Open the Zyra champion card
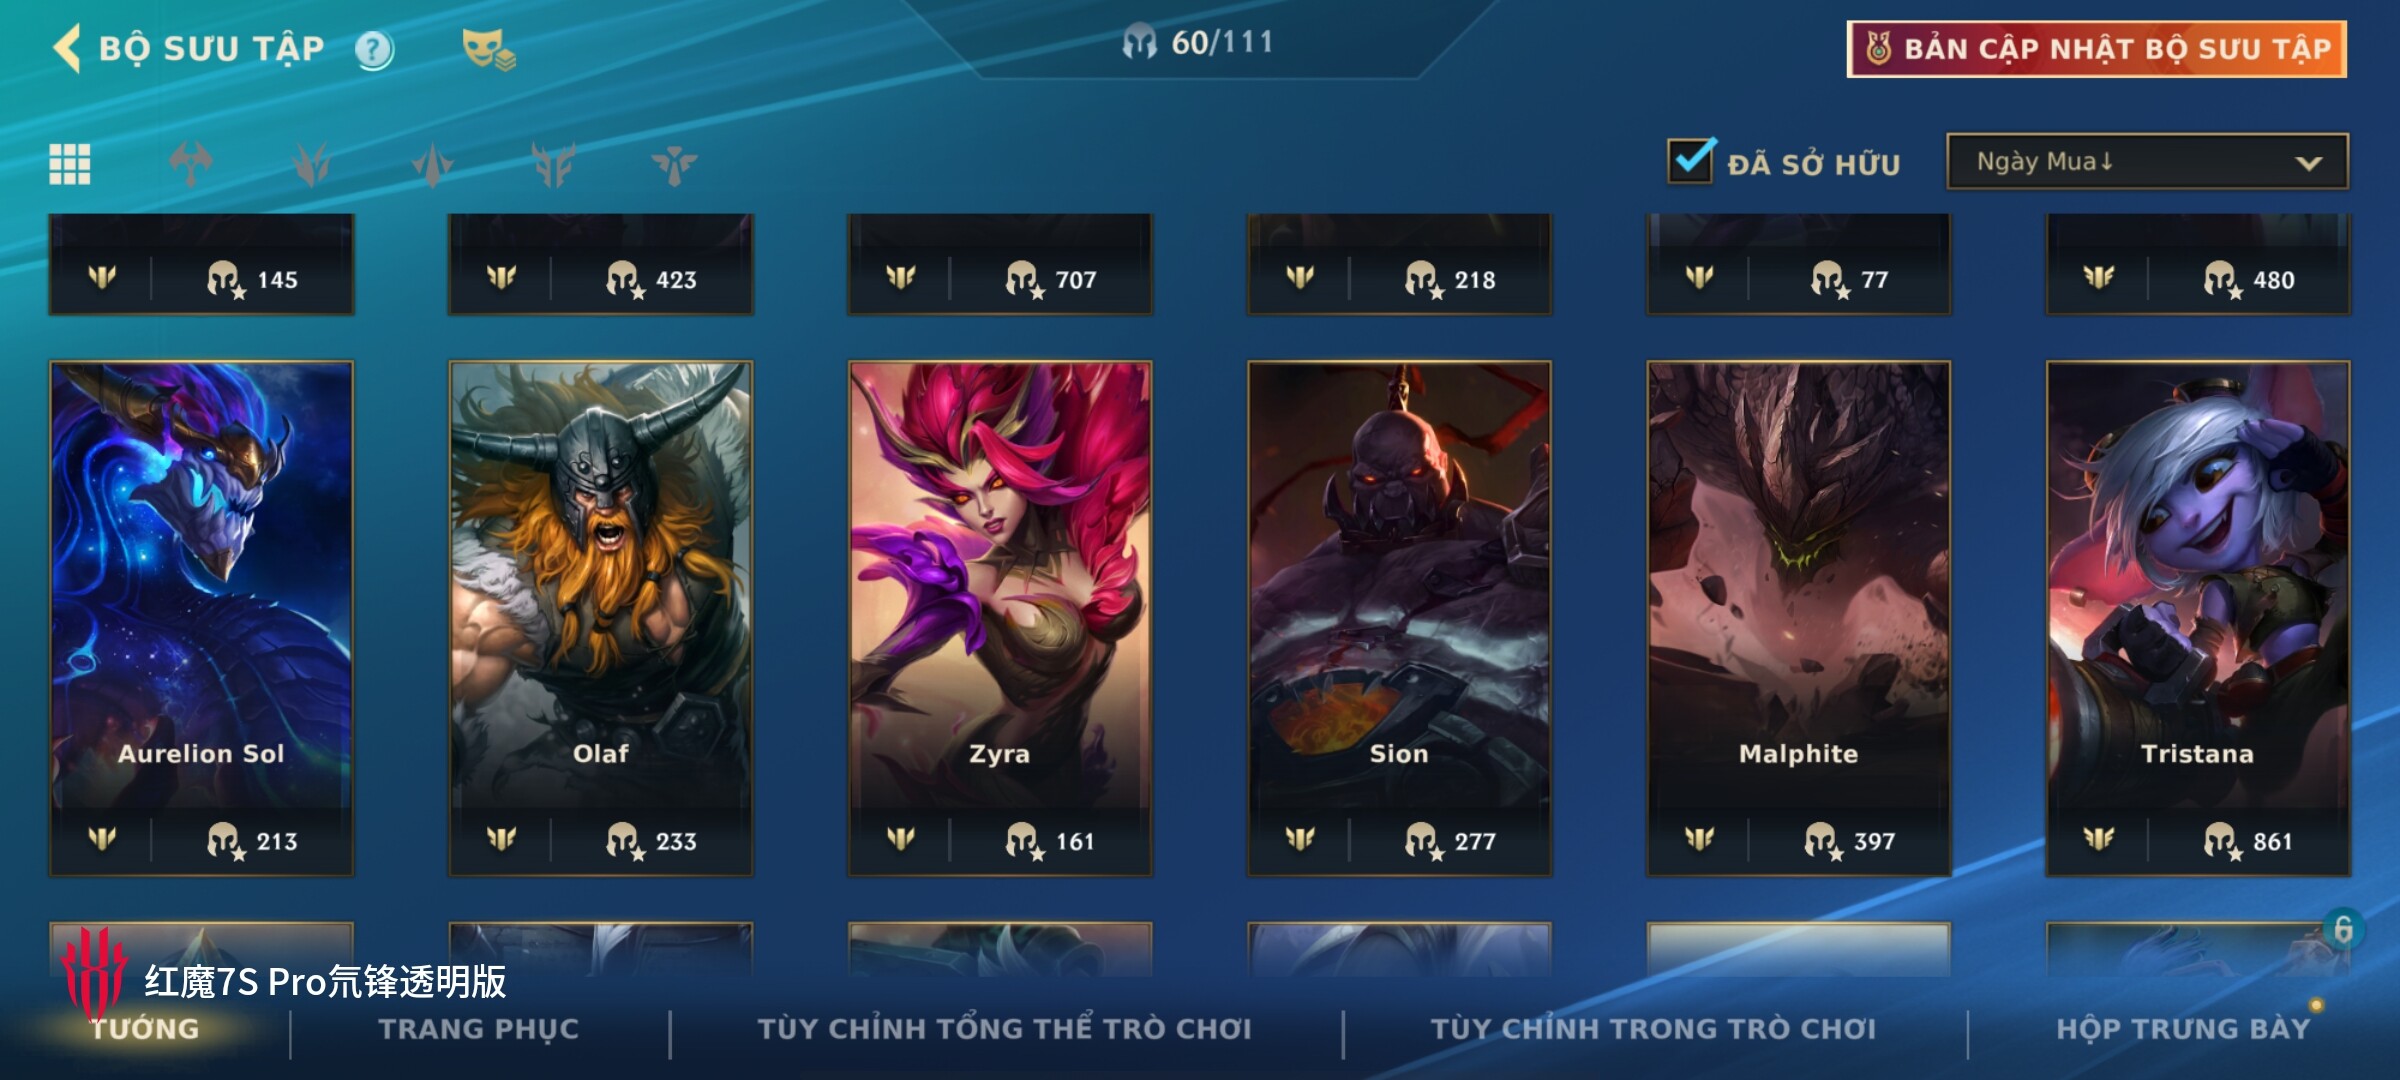 click(x=1000, y=618)
